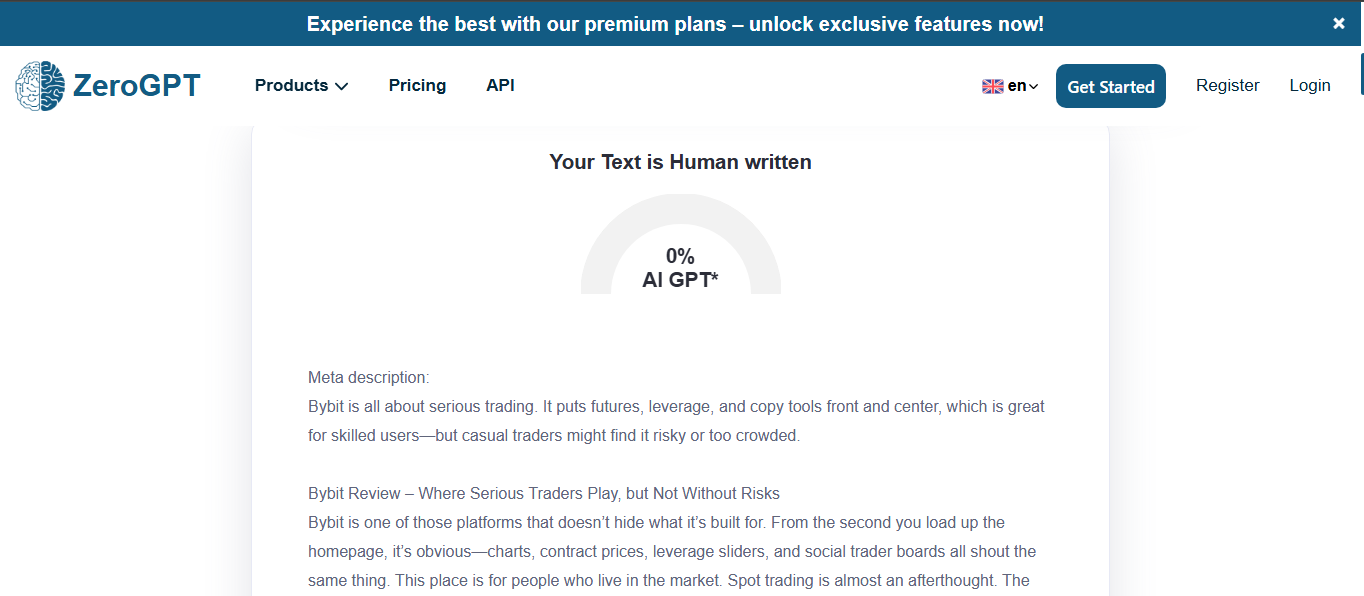Click the "Bybit Review" title line
1364x596 pixels.
pos(543,494)
